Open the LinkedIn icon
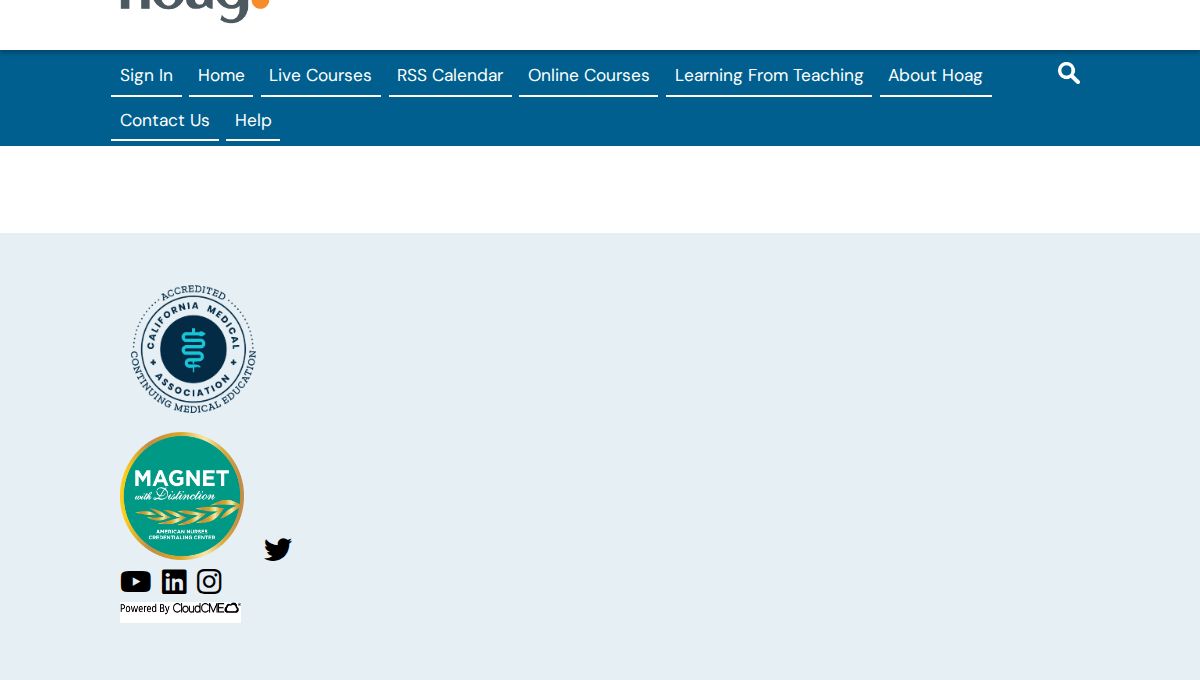Image resolution: width=1200 pixels, height=680 pixels. coord(174,582)
